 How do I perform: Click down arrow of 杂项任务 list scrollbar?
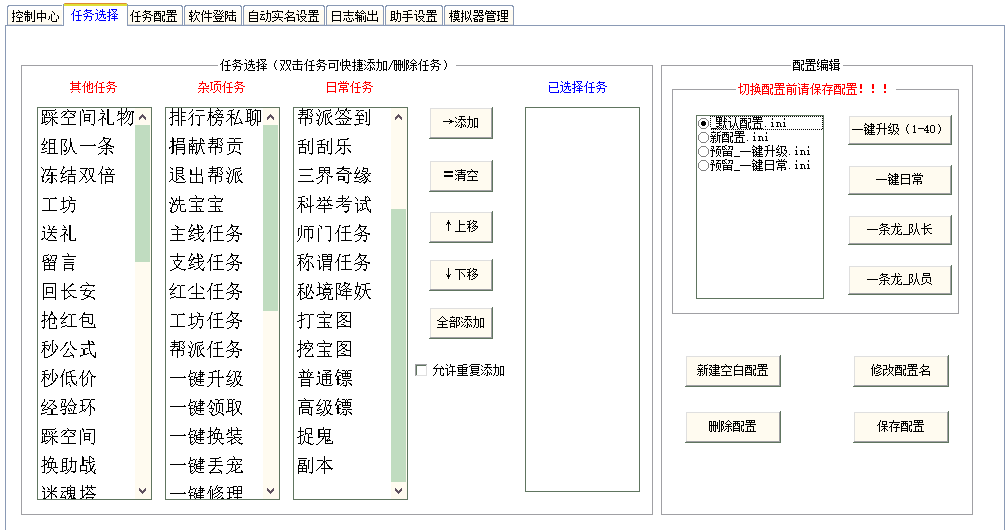tap(270, 490)
